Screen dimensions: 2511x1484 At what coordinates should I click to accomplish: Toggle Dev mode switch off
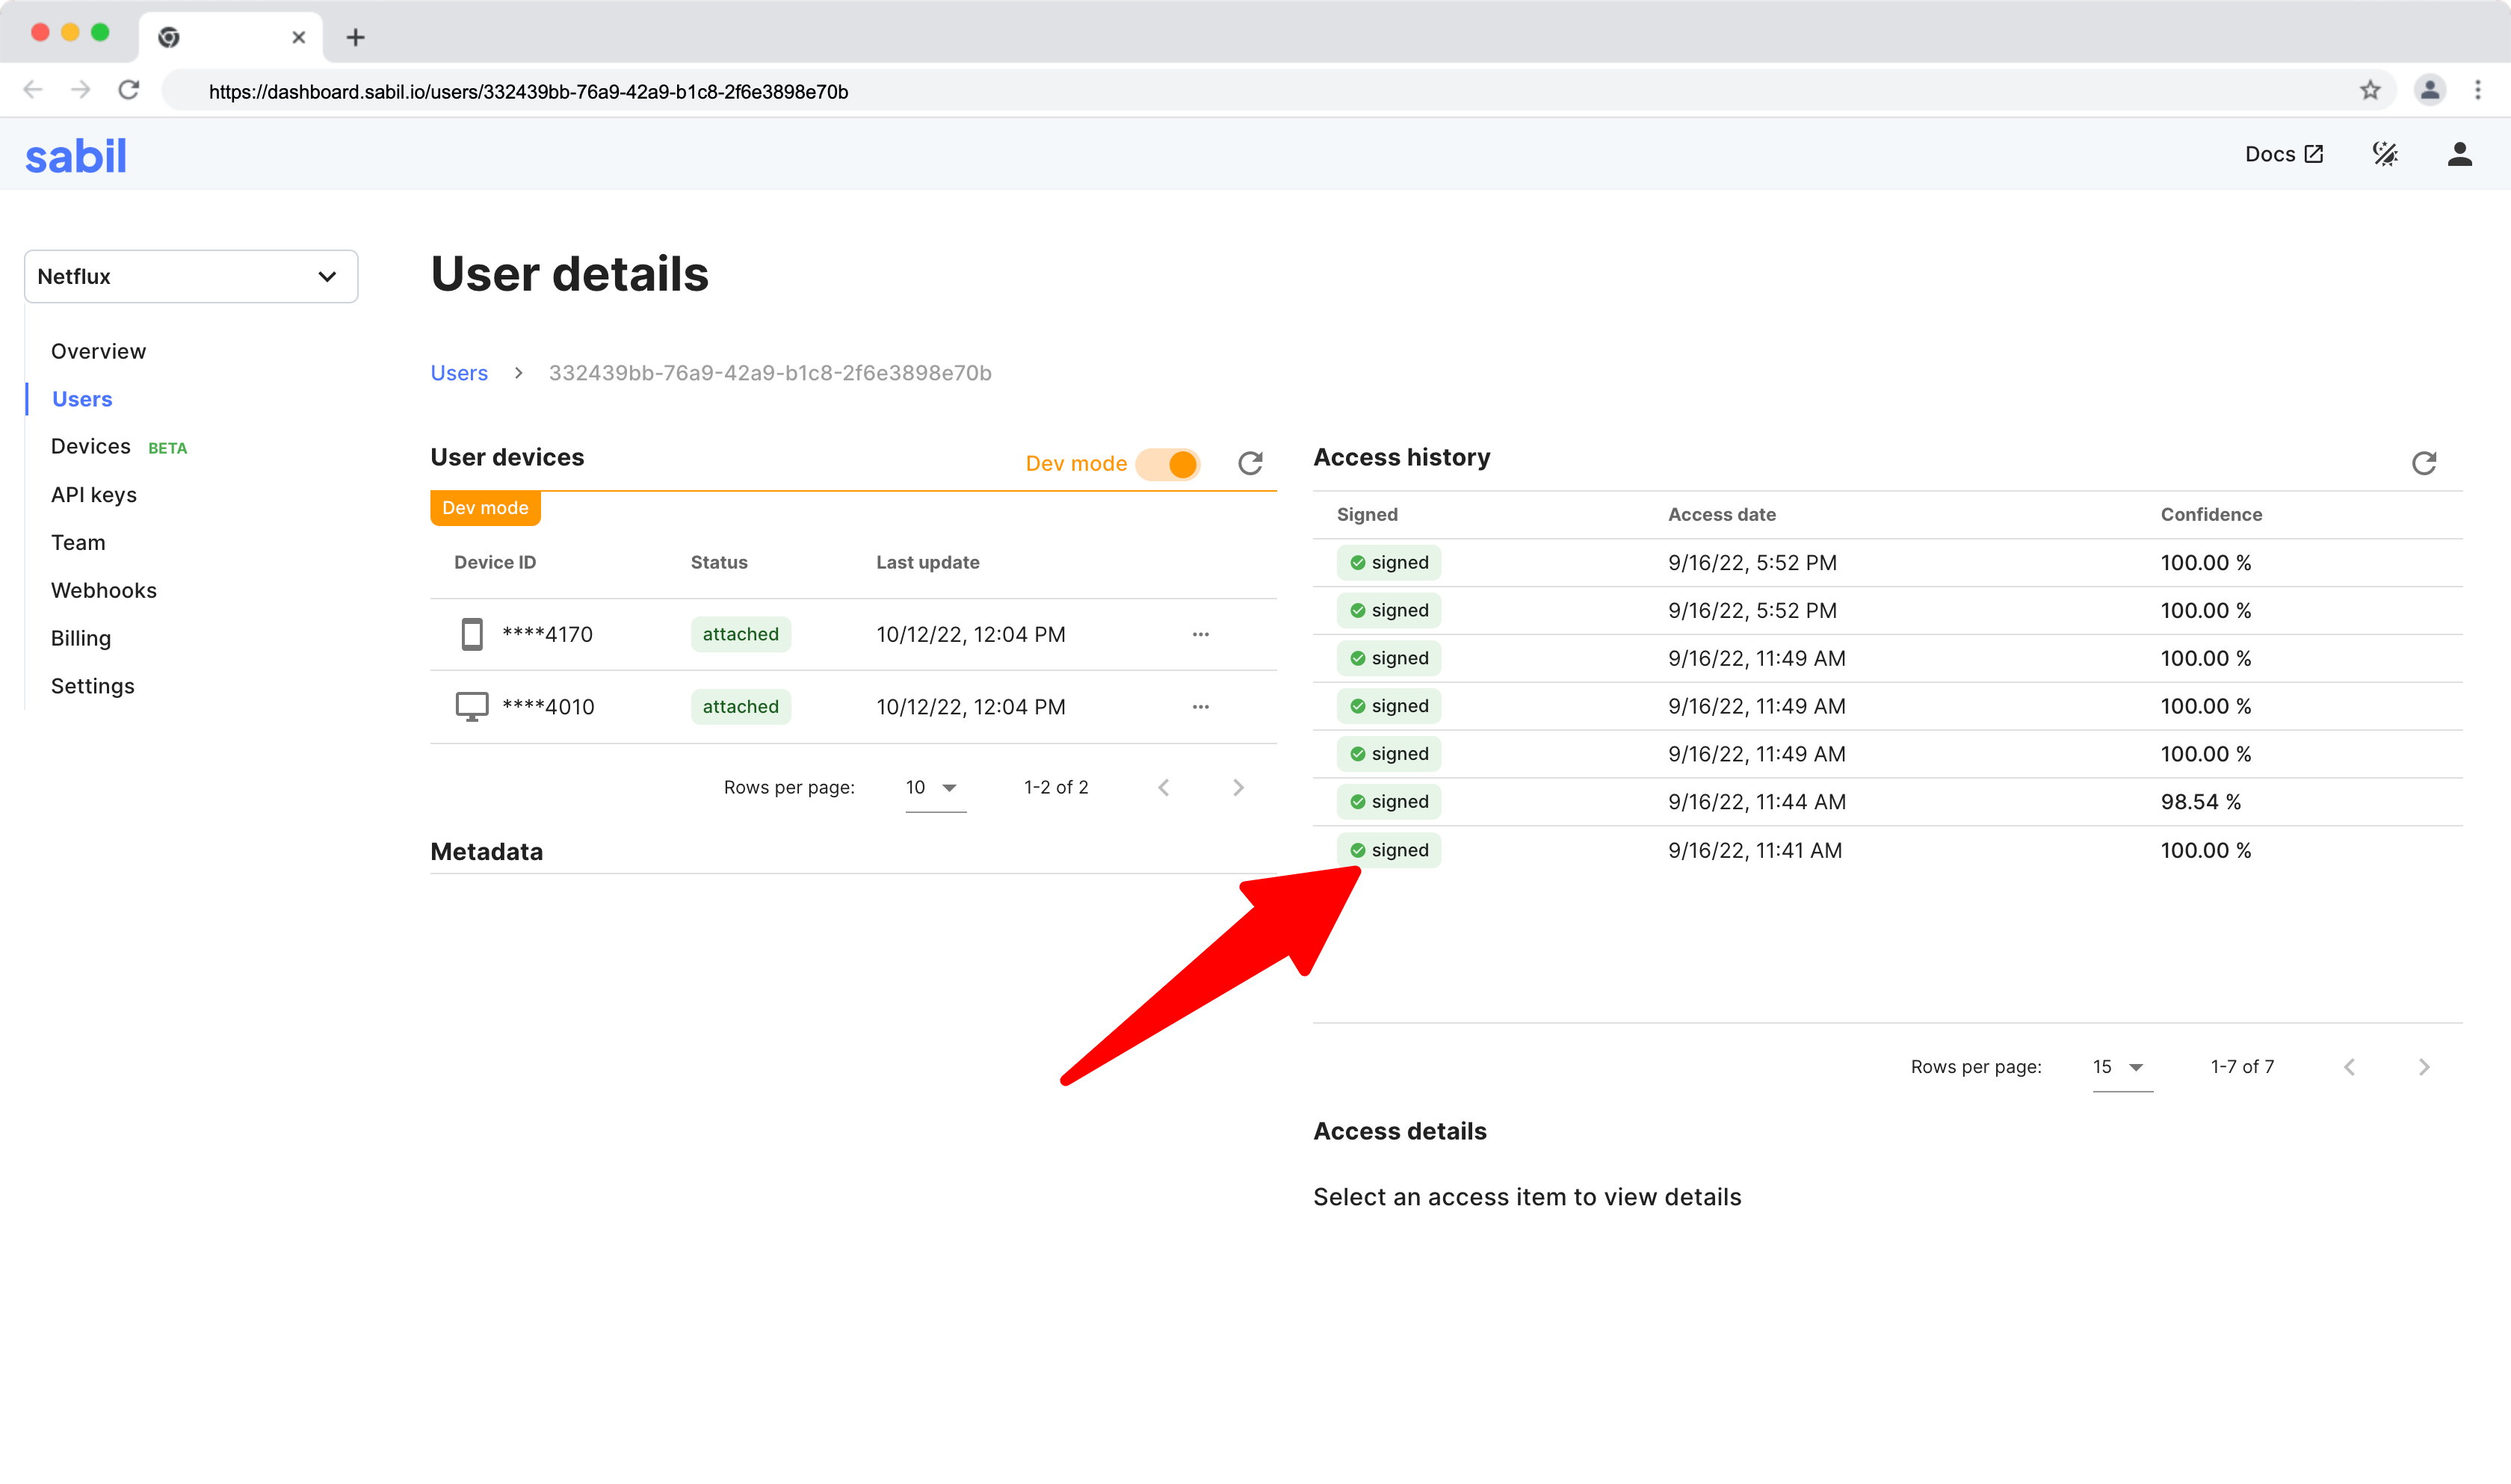[1168, 464]
